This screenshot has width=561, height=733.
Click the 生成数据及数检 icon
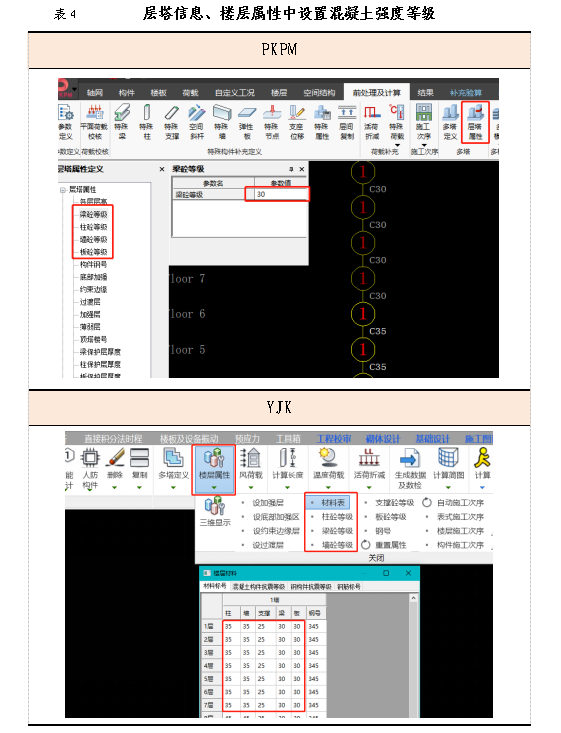point(410,467)
